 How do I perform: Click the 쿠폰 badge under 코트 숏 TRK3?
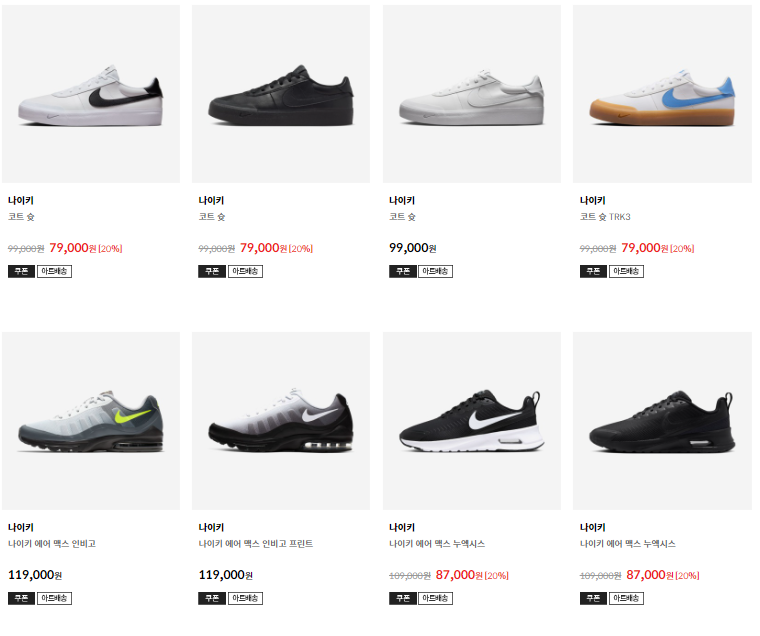point(592,271)
